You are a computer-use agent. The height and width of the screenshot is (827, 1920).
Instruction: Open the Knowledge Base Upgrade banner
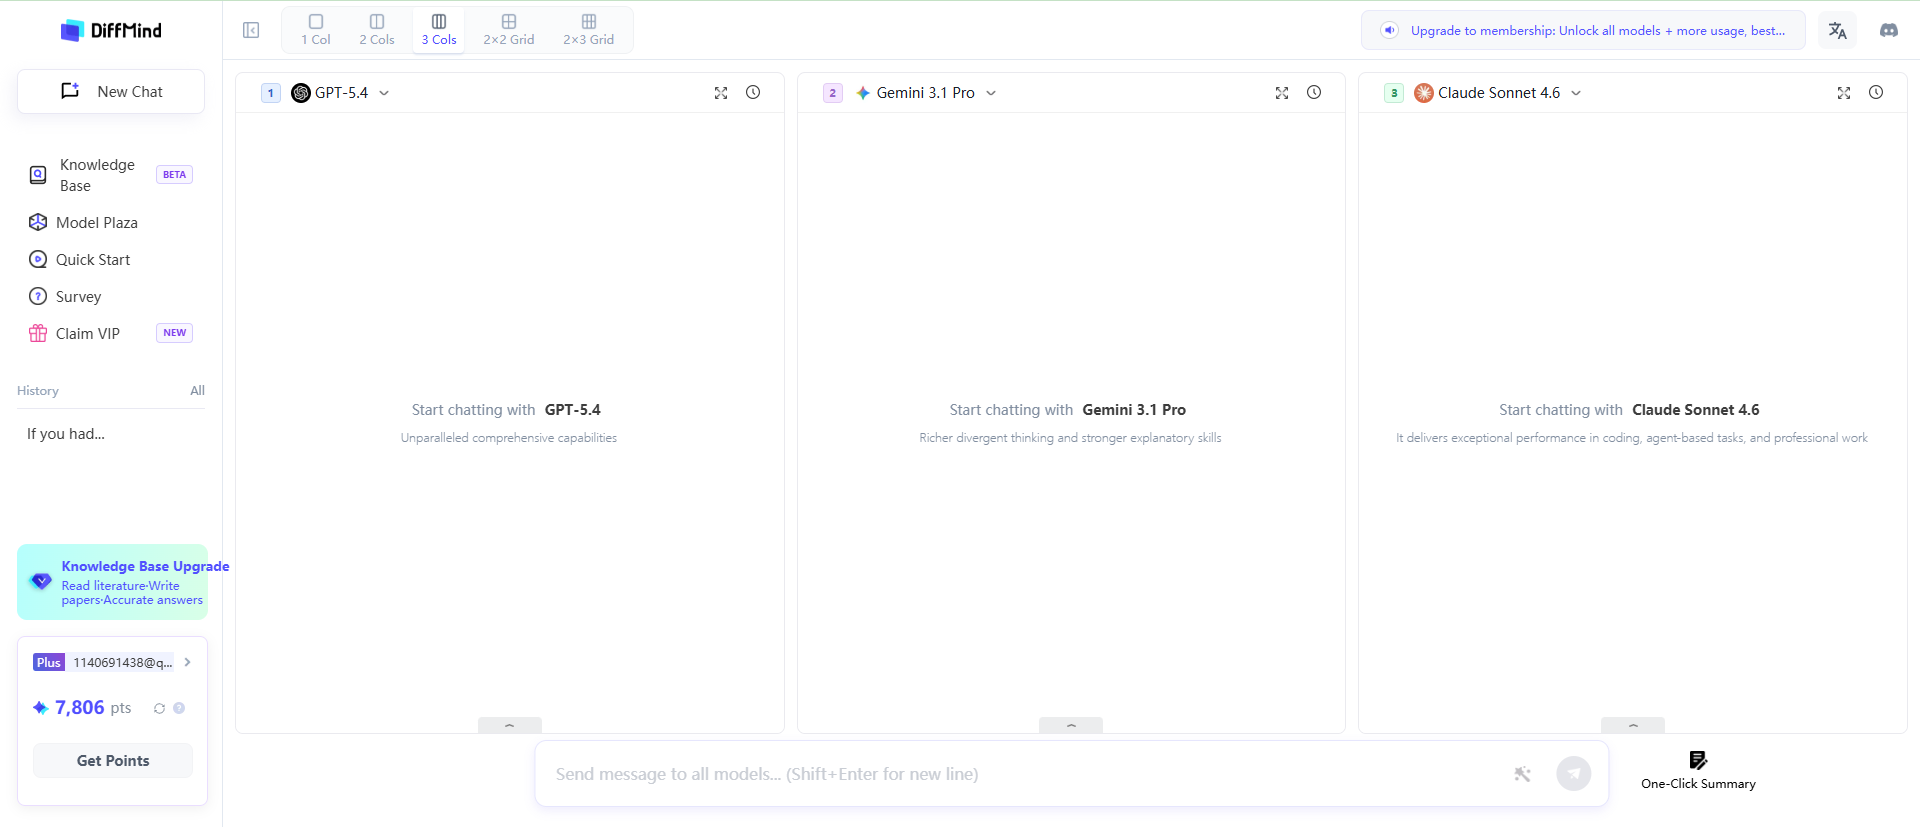click(112, 582)
